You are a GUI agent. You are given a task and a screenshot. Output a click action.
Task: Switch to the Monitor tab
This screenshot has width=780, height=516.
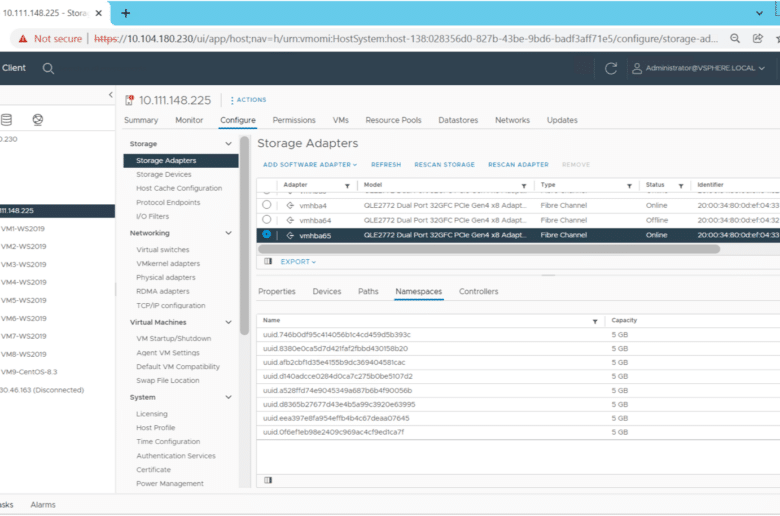pyautogui.click(x=189, y=120)
